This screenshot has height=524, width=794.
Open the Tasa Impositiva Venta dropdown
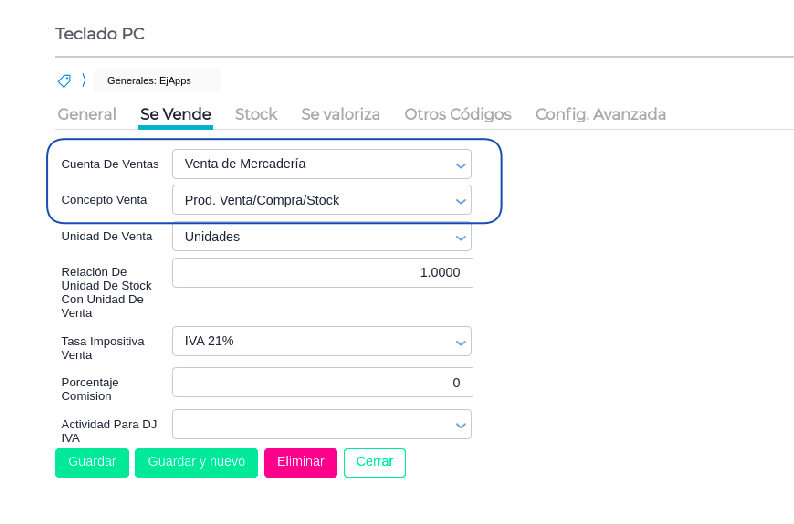pos(321,341)
